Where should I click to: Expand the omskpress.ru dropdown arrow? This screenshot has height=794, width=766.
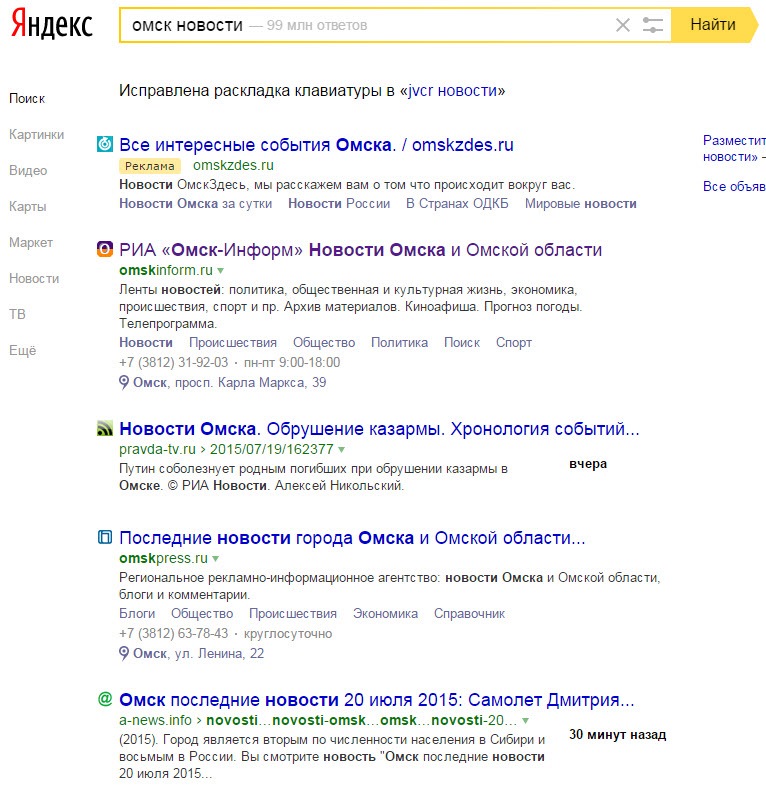tap(216, 559)
